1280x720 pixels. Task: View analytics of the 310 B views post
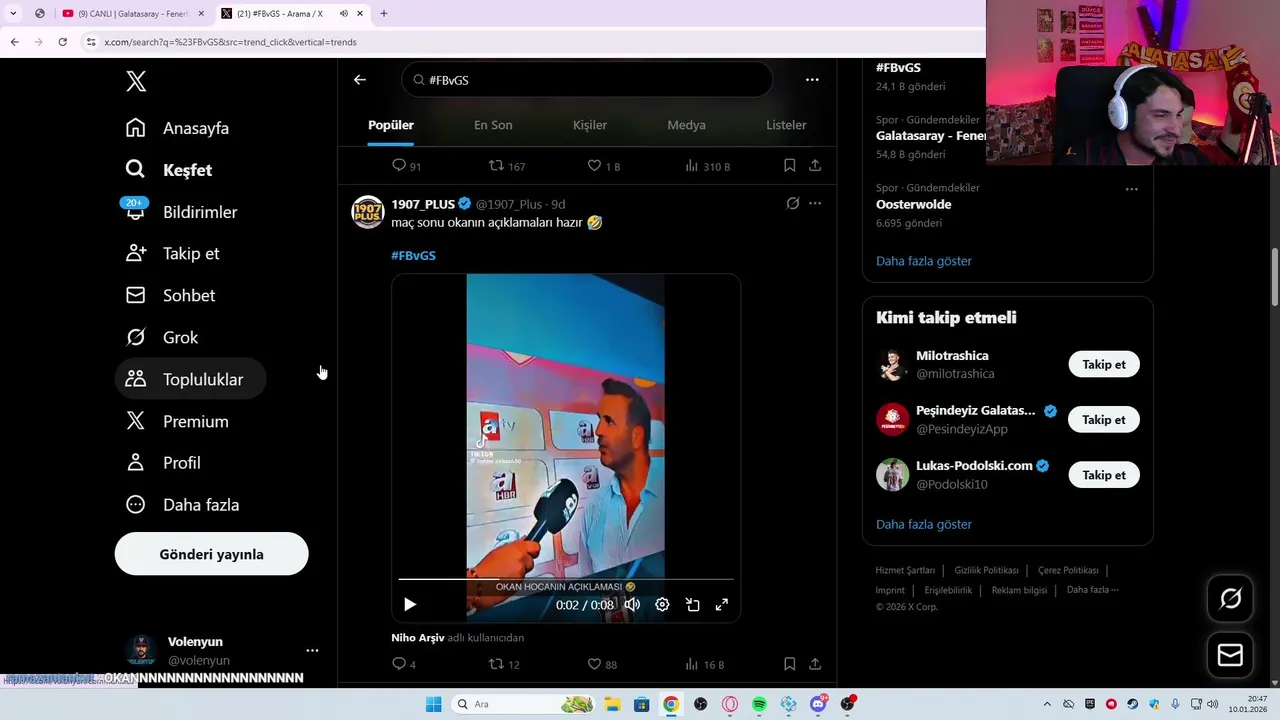pyautogui.click(x=707, y=166)
